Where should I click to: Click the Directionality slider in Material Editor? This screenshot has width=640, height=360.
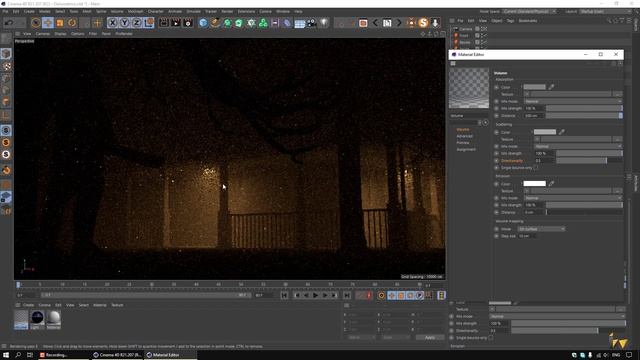(589, 160)
